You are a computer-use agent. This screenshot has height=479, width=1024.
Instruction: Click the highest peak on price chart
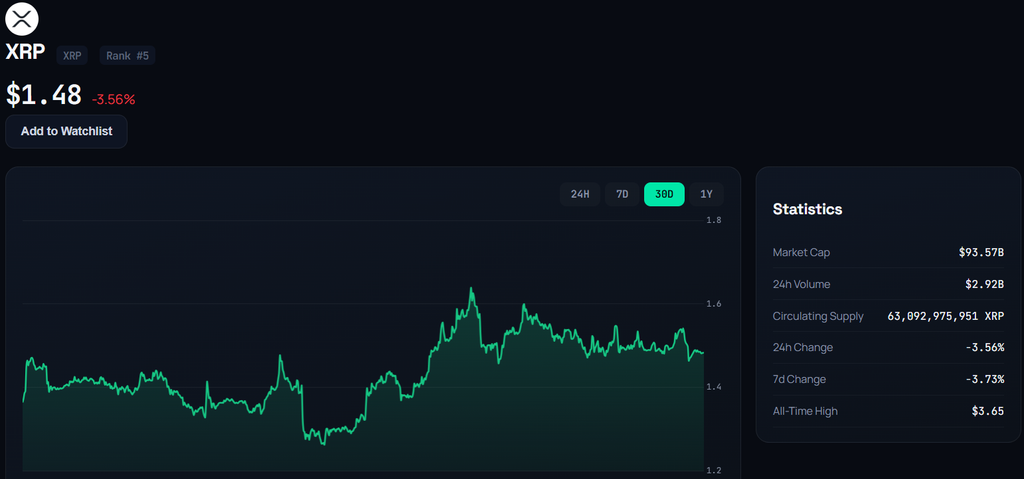[x=471, y=288]
